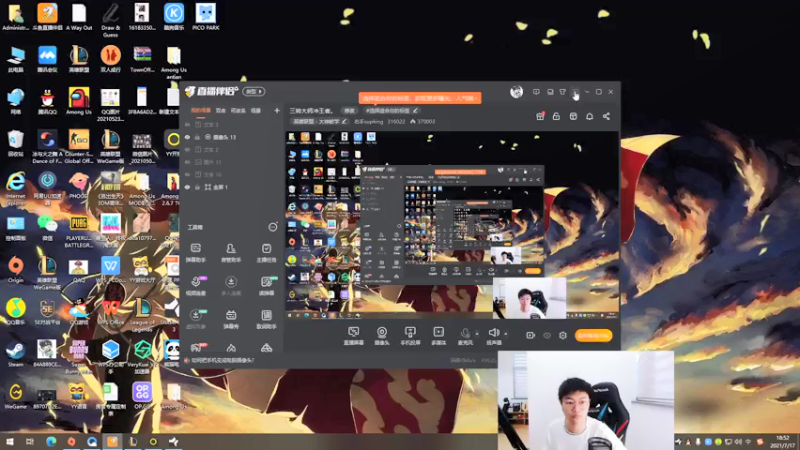Open 歌词助手 tool in the toolbox
The width and height of the screenshot is (800, 450).
[266, 319]
